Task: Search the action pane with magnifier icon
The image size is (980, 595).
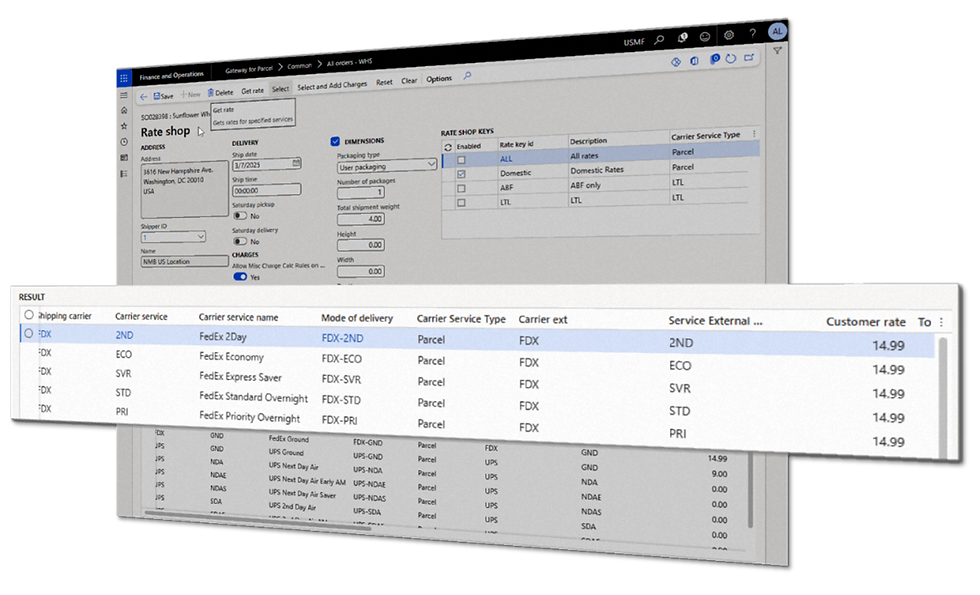Action: tap(468, 76)
